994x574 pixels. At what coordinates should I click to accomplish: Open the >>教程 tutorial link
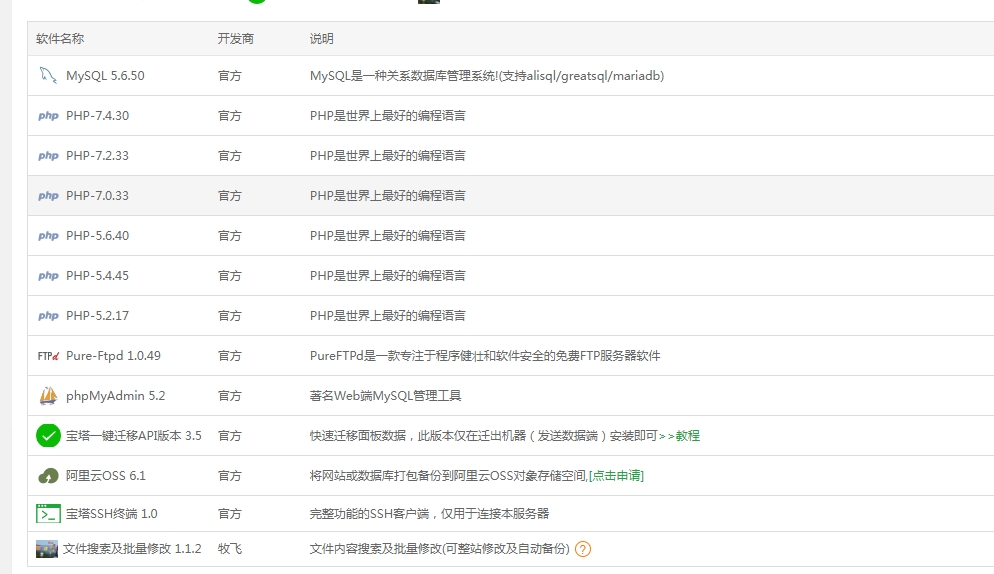(680, 436)
